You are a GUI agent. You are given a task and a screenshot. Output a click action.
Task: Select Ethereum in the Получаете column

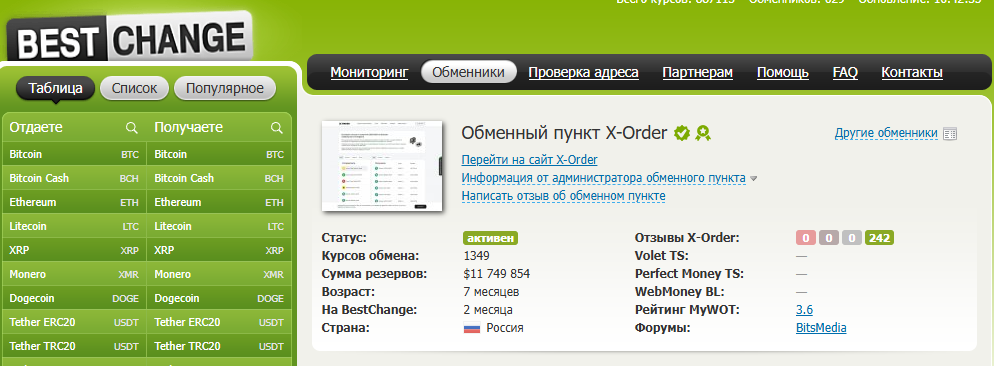pyautogui.click(x=219, y=202)
